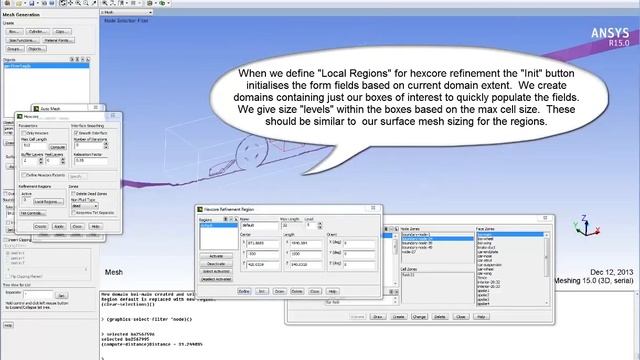Click Apply in the Hexcore dialog
The width and height of the screenshot is (640, 360).
(59, 226)
